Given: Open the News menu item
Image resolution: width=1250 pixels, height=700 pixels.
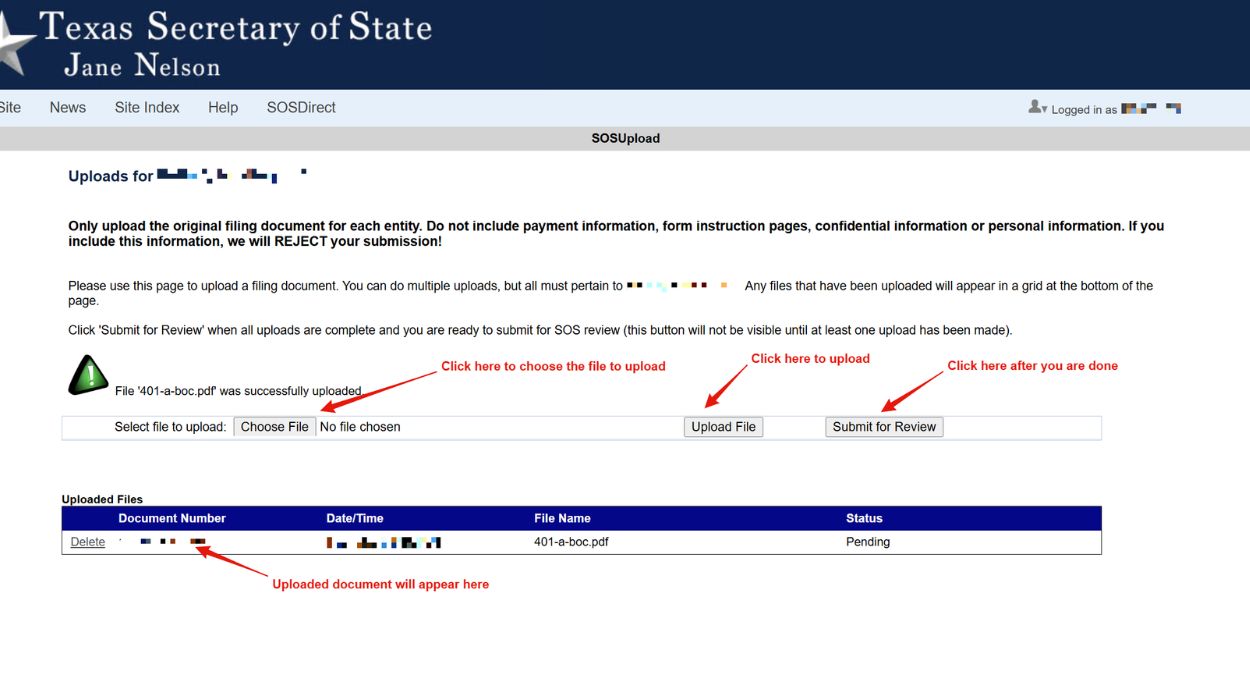Looking at the screenshot, I should pos(68,108).
